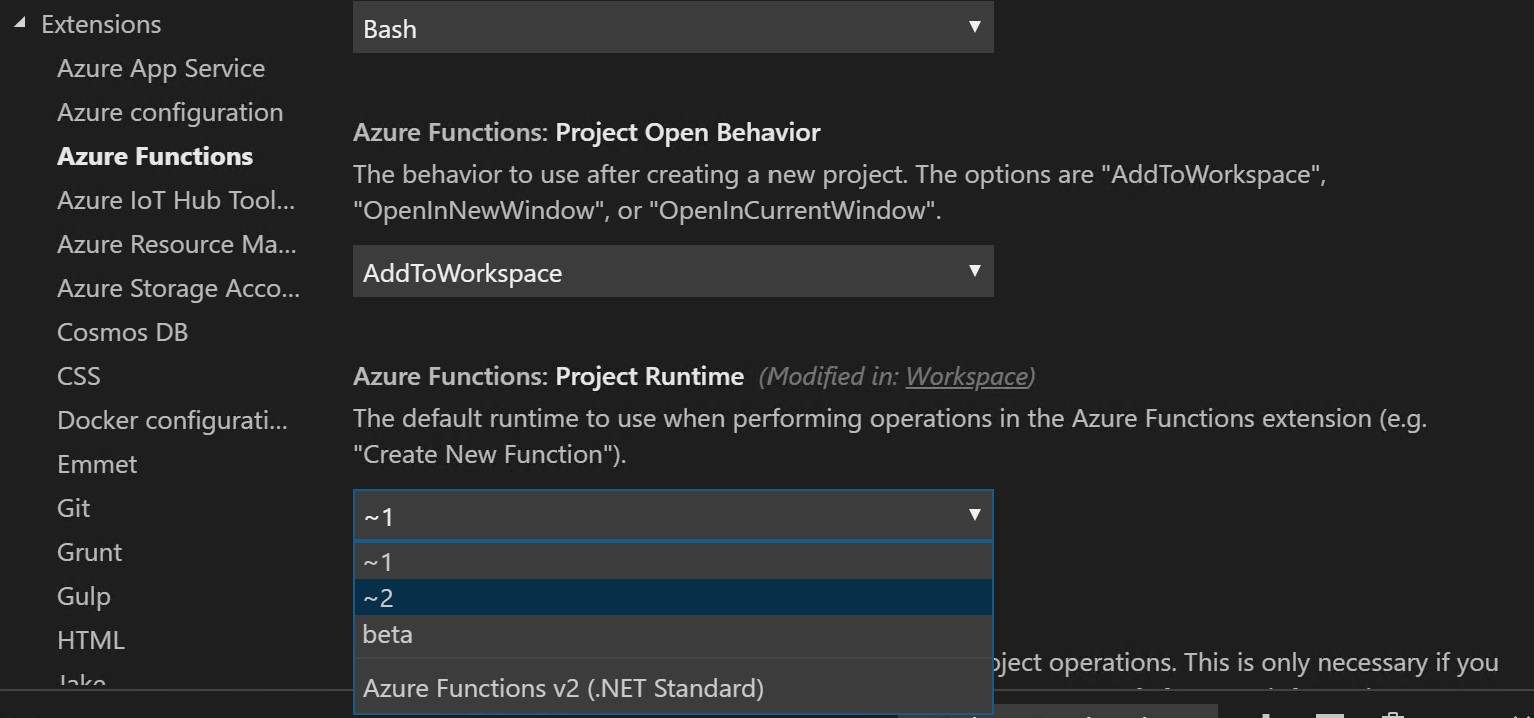This screenshot has height=718, width=1534.
Task: Choose beta runtime option from list
Action: pyautogui.click(x=673, y=633)
